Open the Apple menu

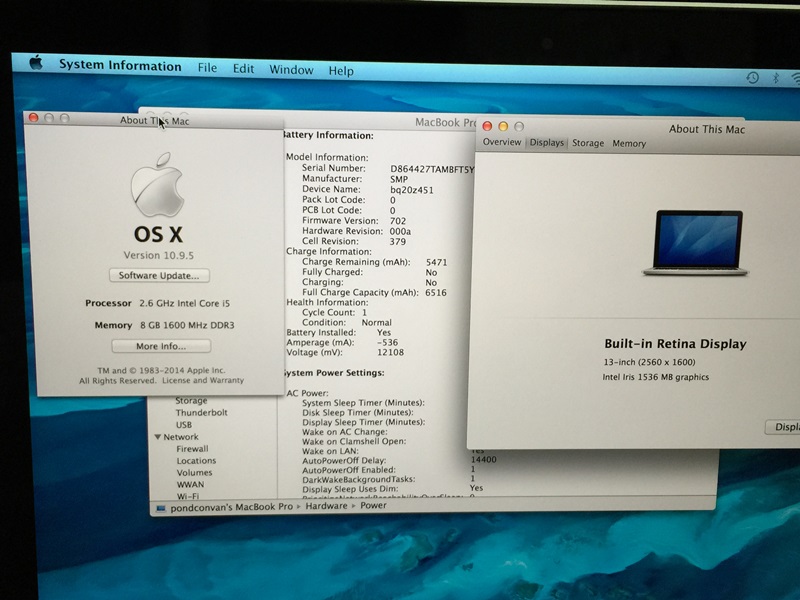tap(36, 64)
